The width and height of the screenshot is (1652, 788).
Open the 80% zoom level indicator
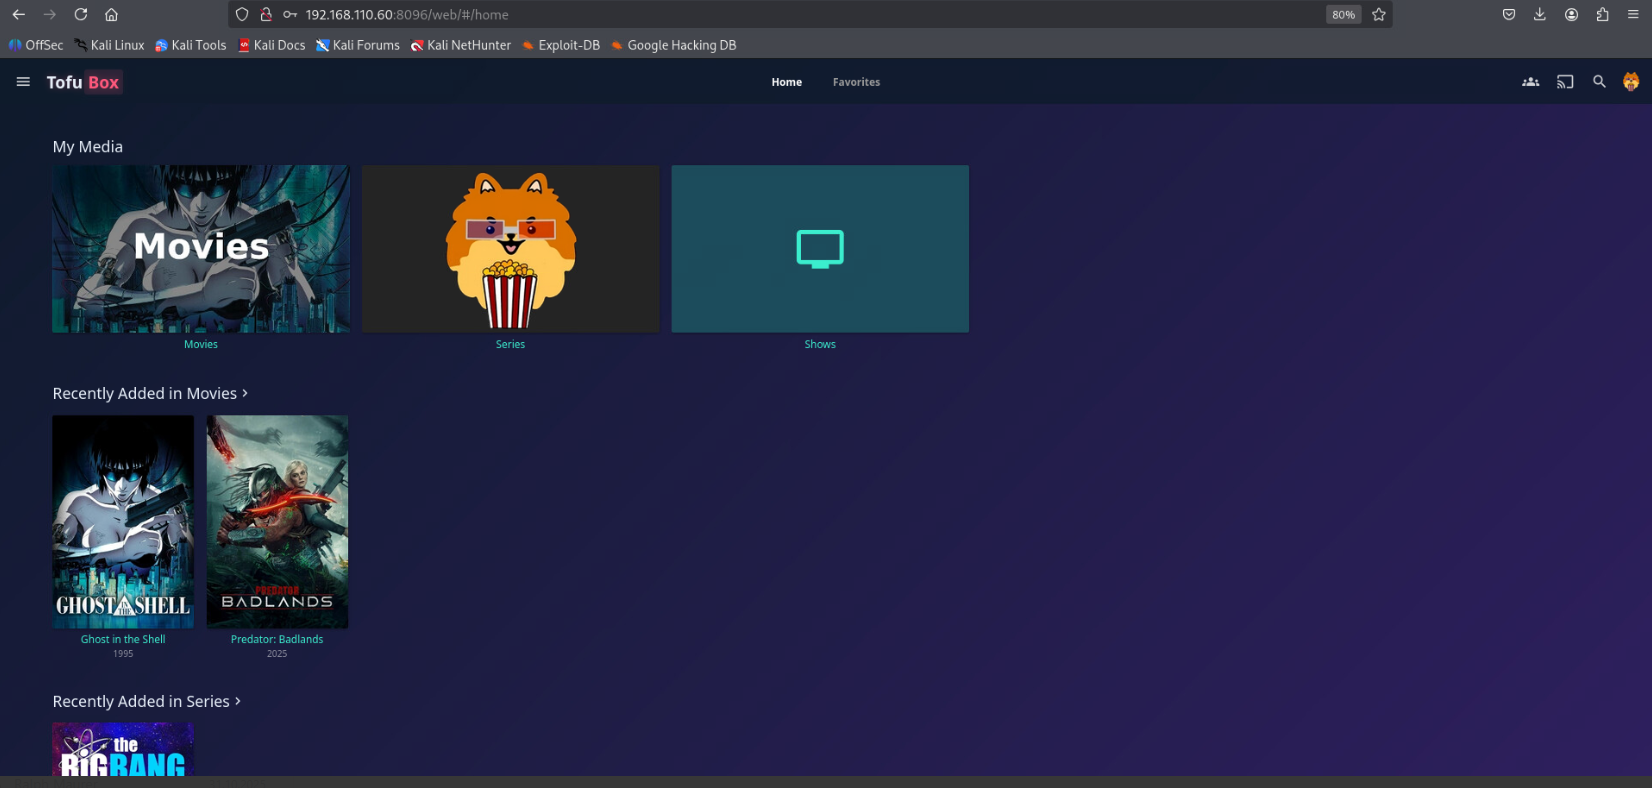(1343, 15)
